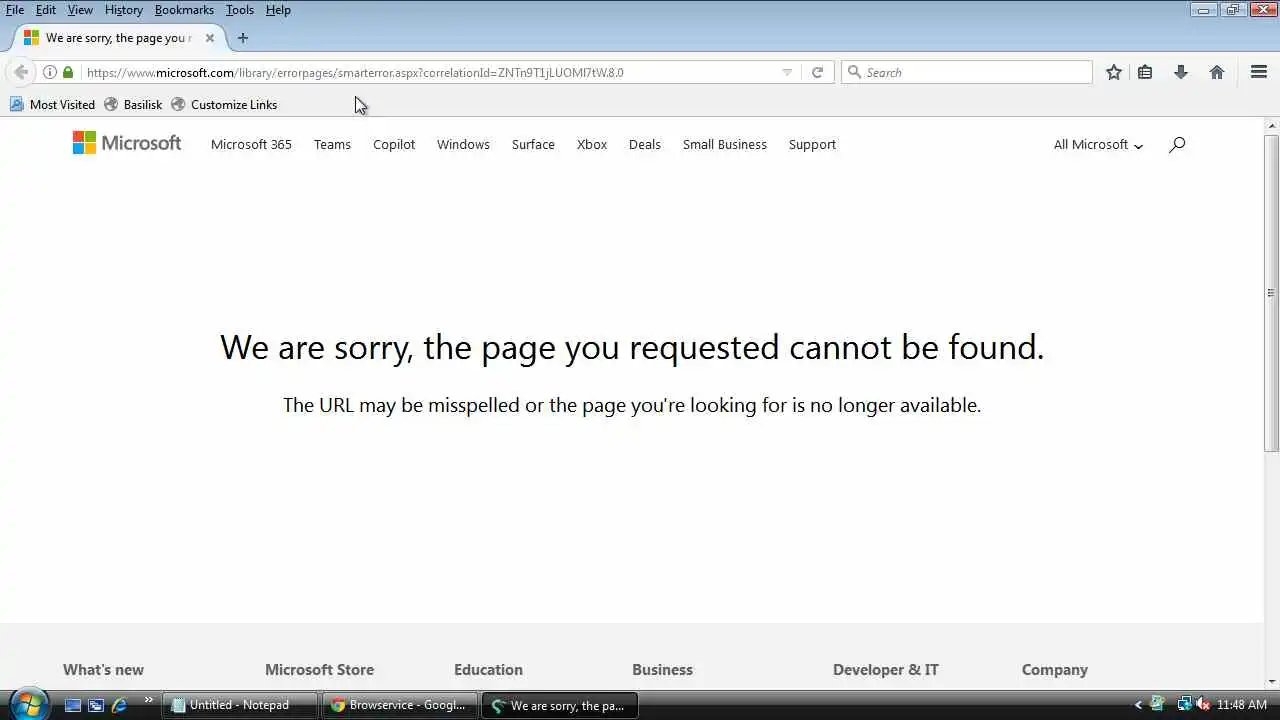Viewport: 1280px width, 720px height.
Task: Click the green padlock security icon
Action: [x=68, y=72]
